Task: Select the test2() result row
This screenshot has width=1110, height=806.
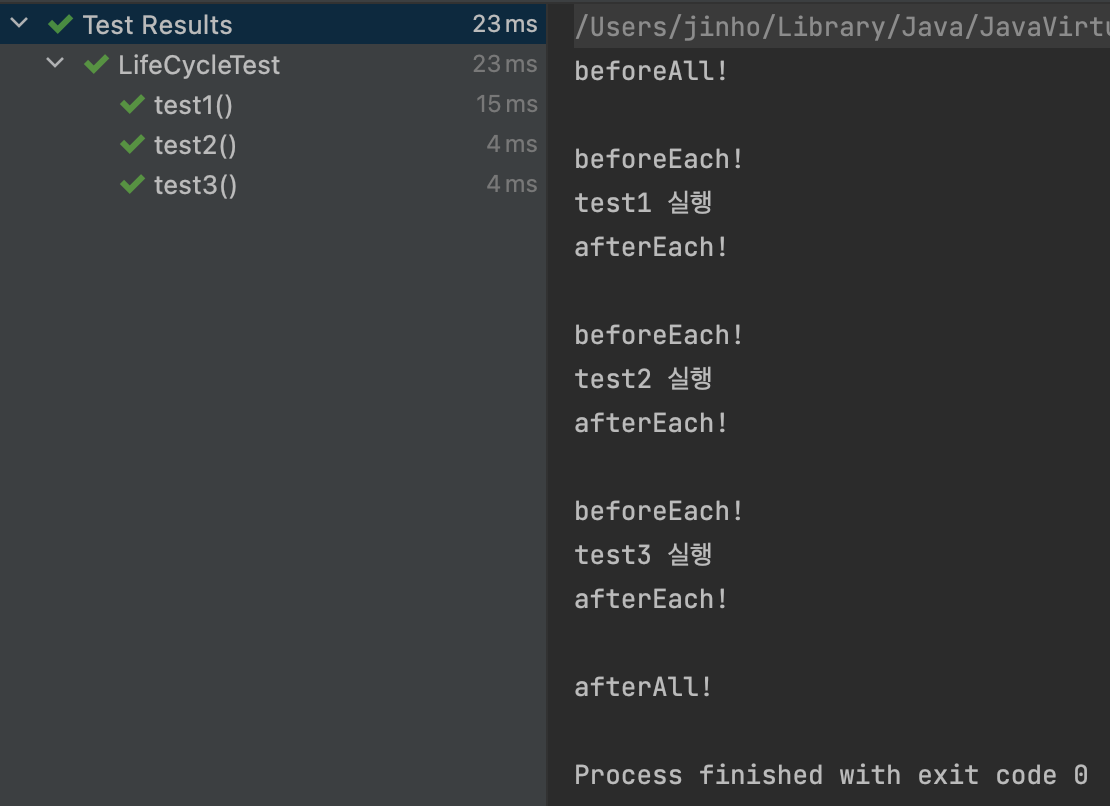Action: [273, 145]
